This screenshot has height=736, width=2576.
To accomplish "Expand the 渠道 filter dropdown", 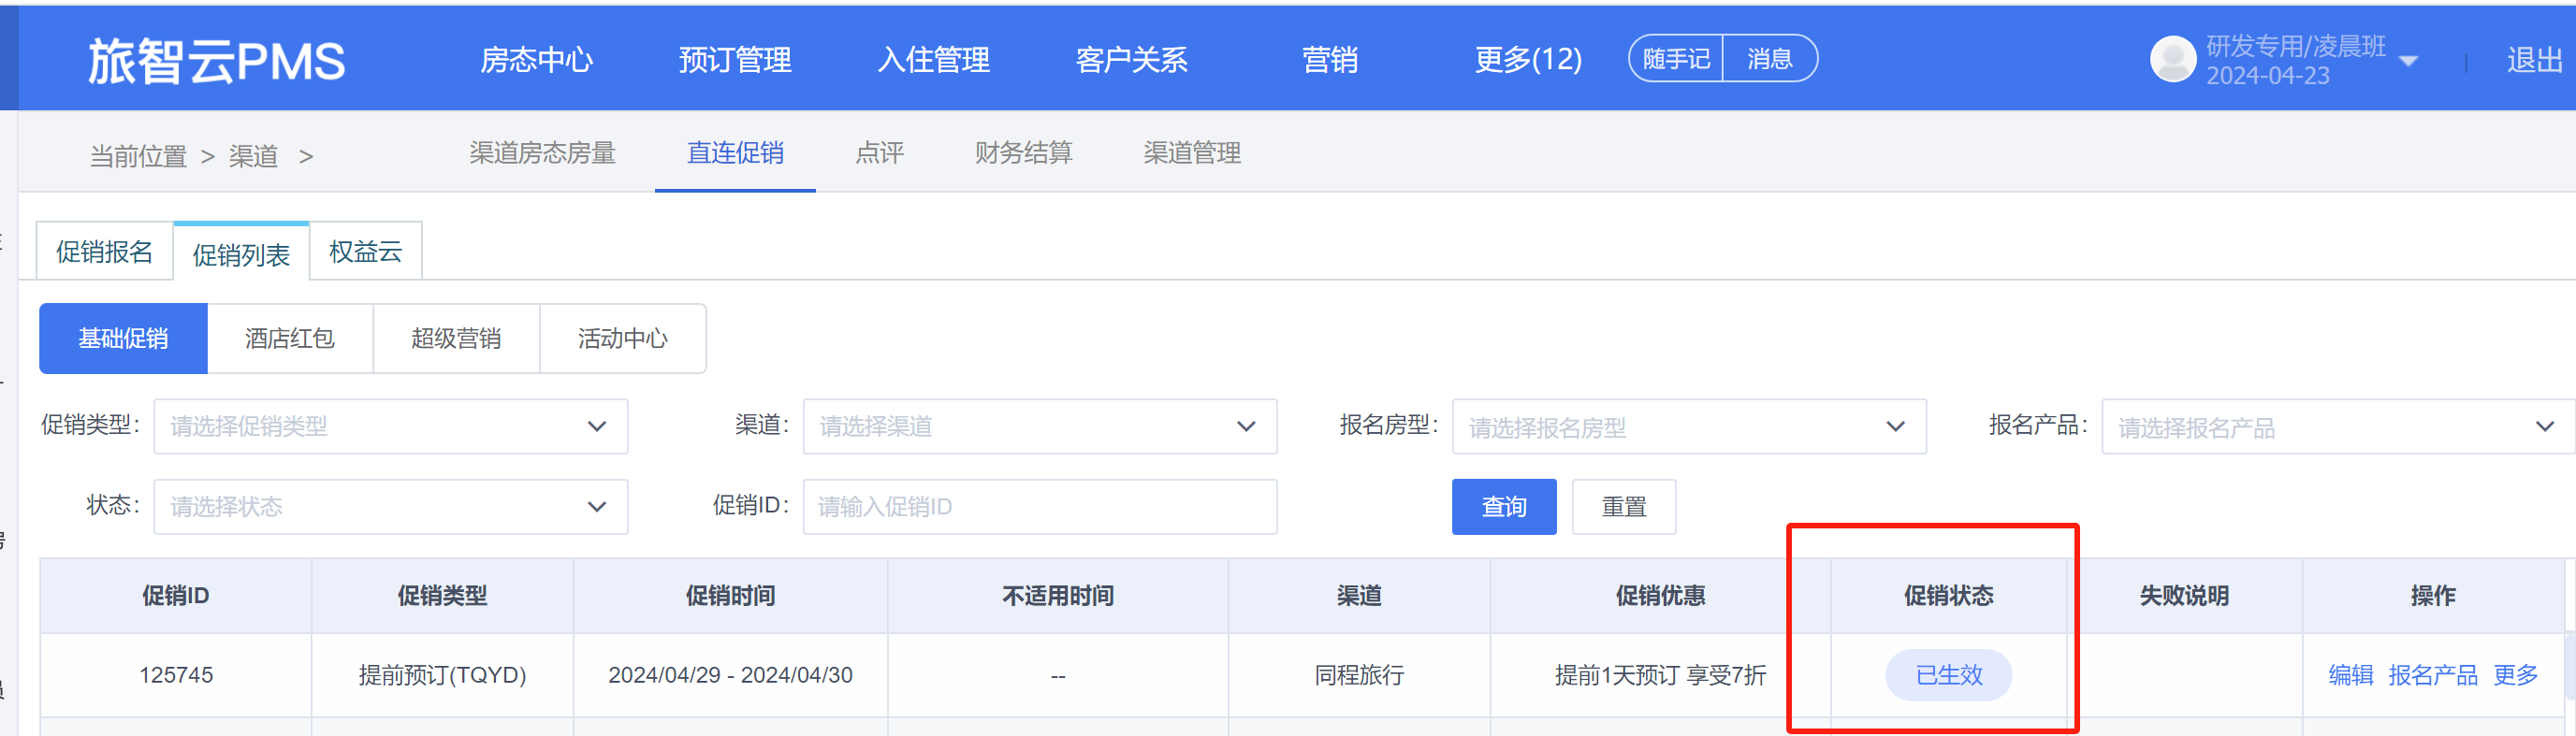I will pos(1039,426).
